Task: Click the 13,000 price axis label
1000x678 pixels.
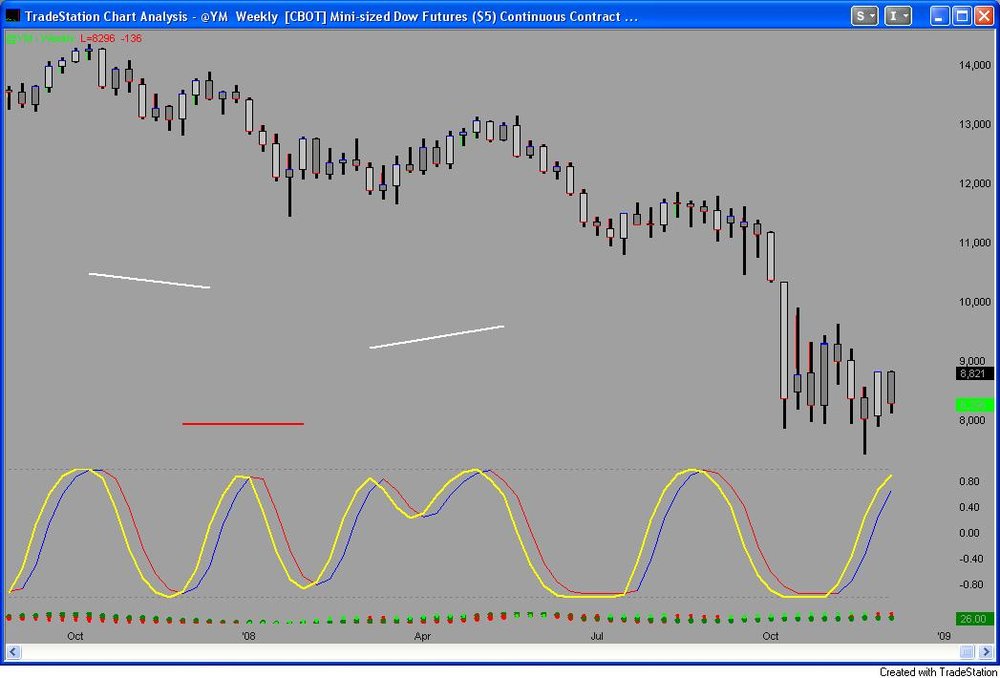Action: (974, 124)
